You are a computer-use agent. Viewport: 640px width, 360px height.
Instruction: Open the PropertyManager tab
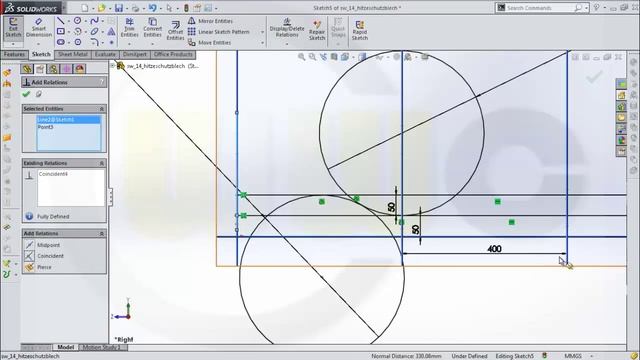[x=40, y=69]
